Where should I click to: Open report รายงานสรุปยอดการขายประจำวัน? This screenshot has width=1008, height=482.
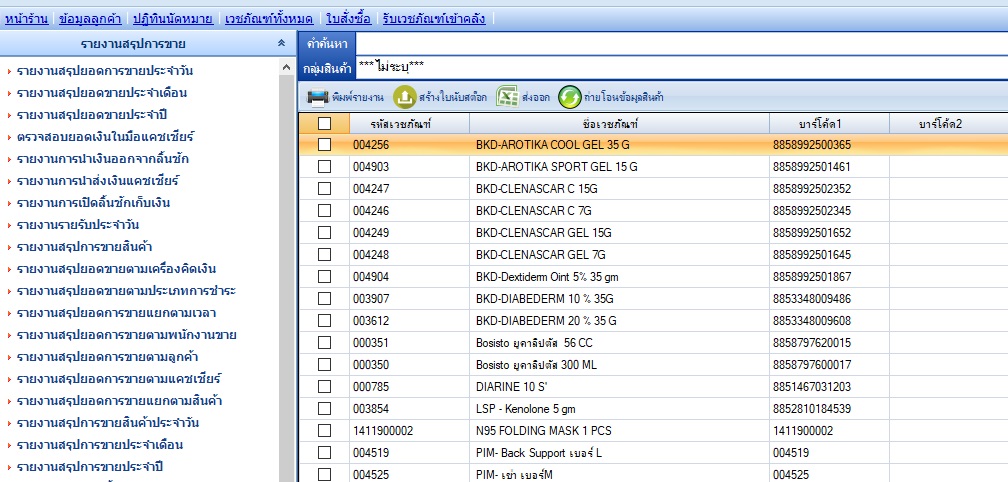click(x=105, y=71)
